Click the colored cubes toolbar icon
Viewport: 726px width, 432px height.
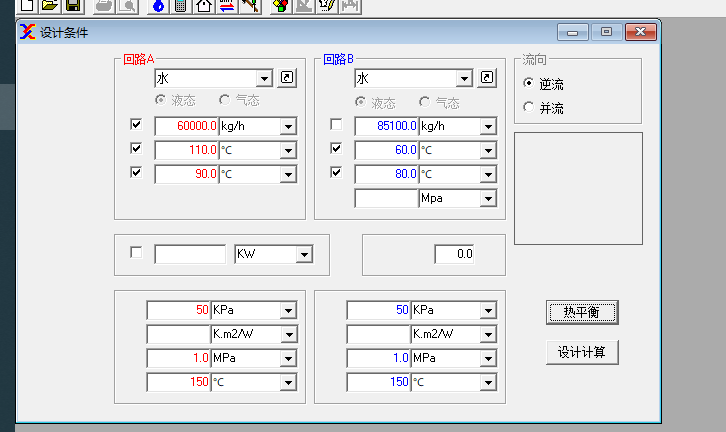[281, 6]
